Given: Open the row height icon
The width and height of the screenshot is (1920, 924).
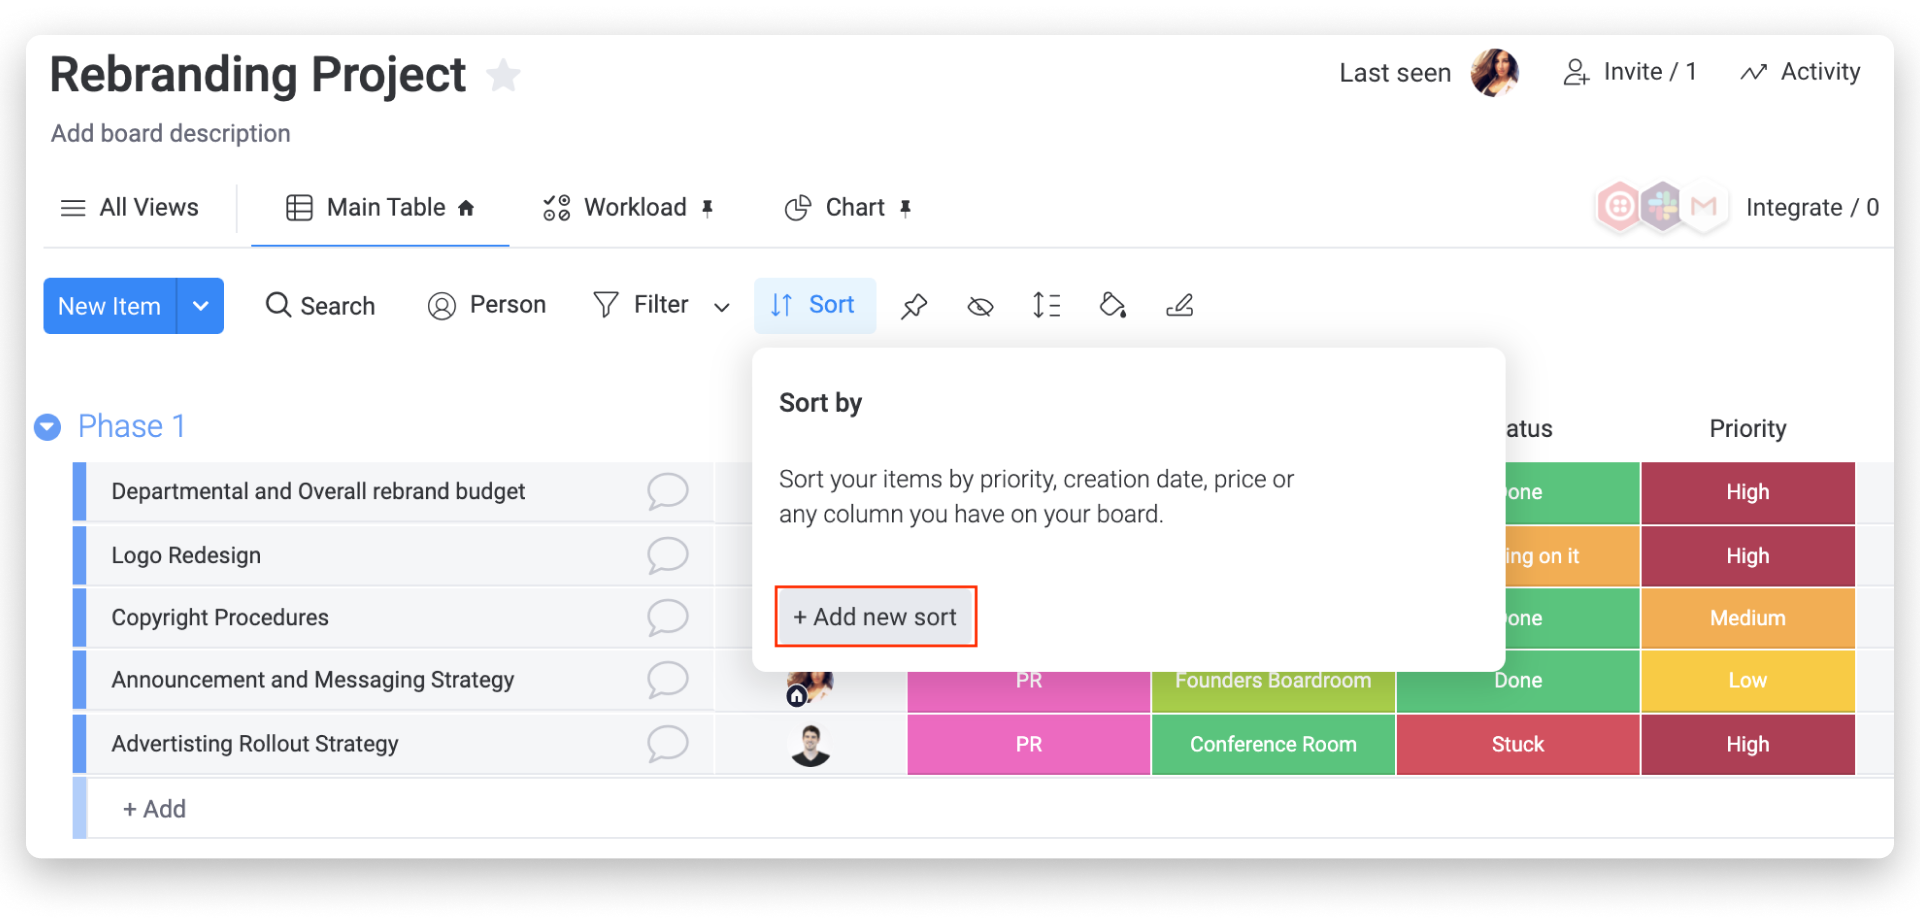Looking at the screenshot, I should point(1046,305).
